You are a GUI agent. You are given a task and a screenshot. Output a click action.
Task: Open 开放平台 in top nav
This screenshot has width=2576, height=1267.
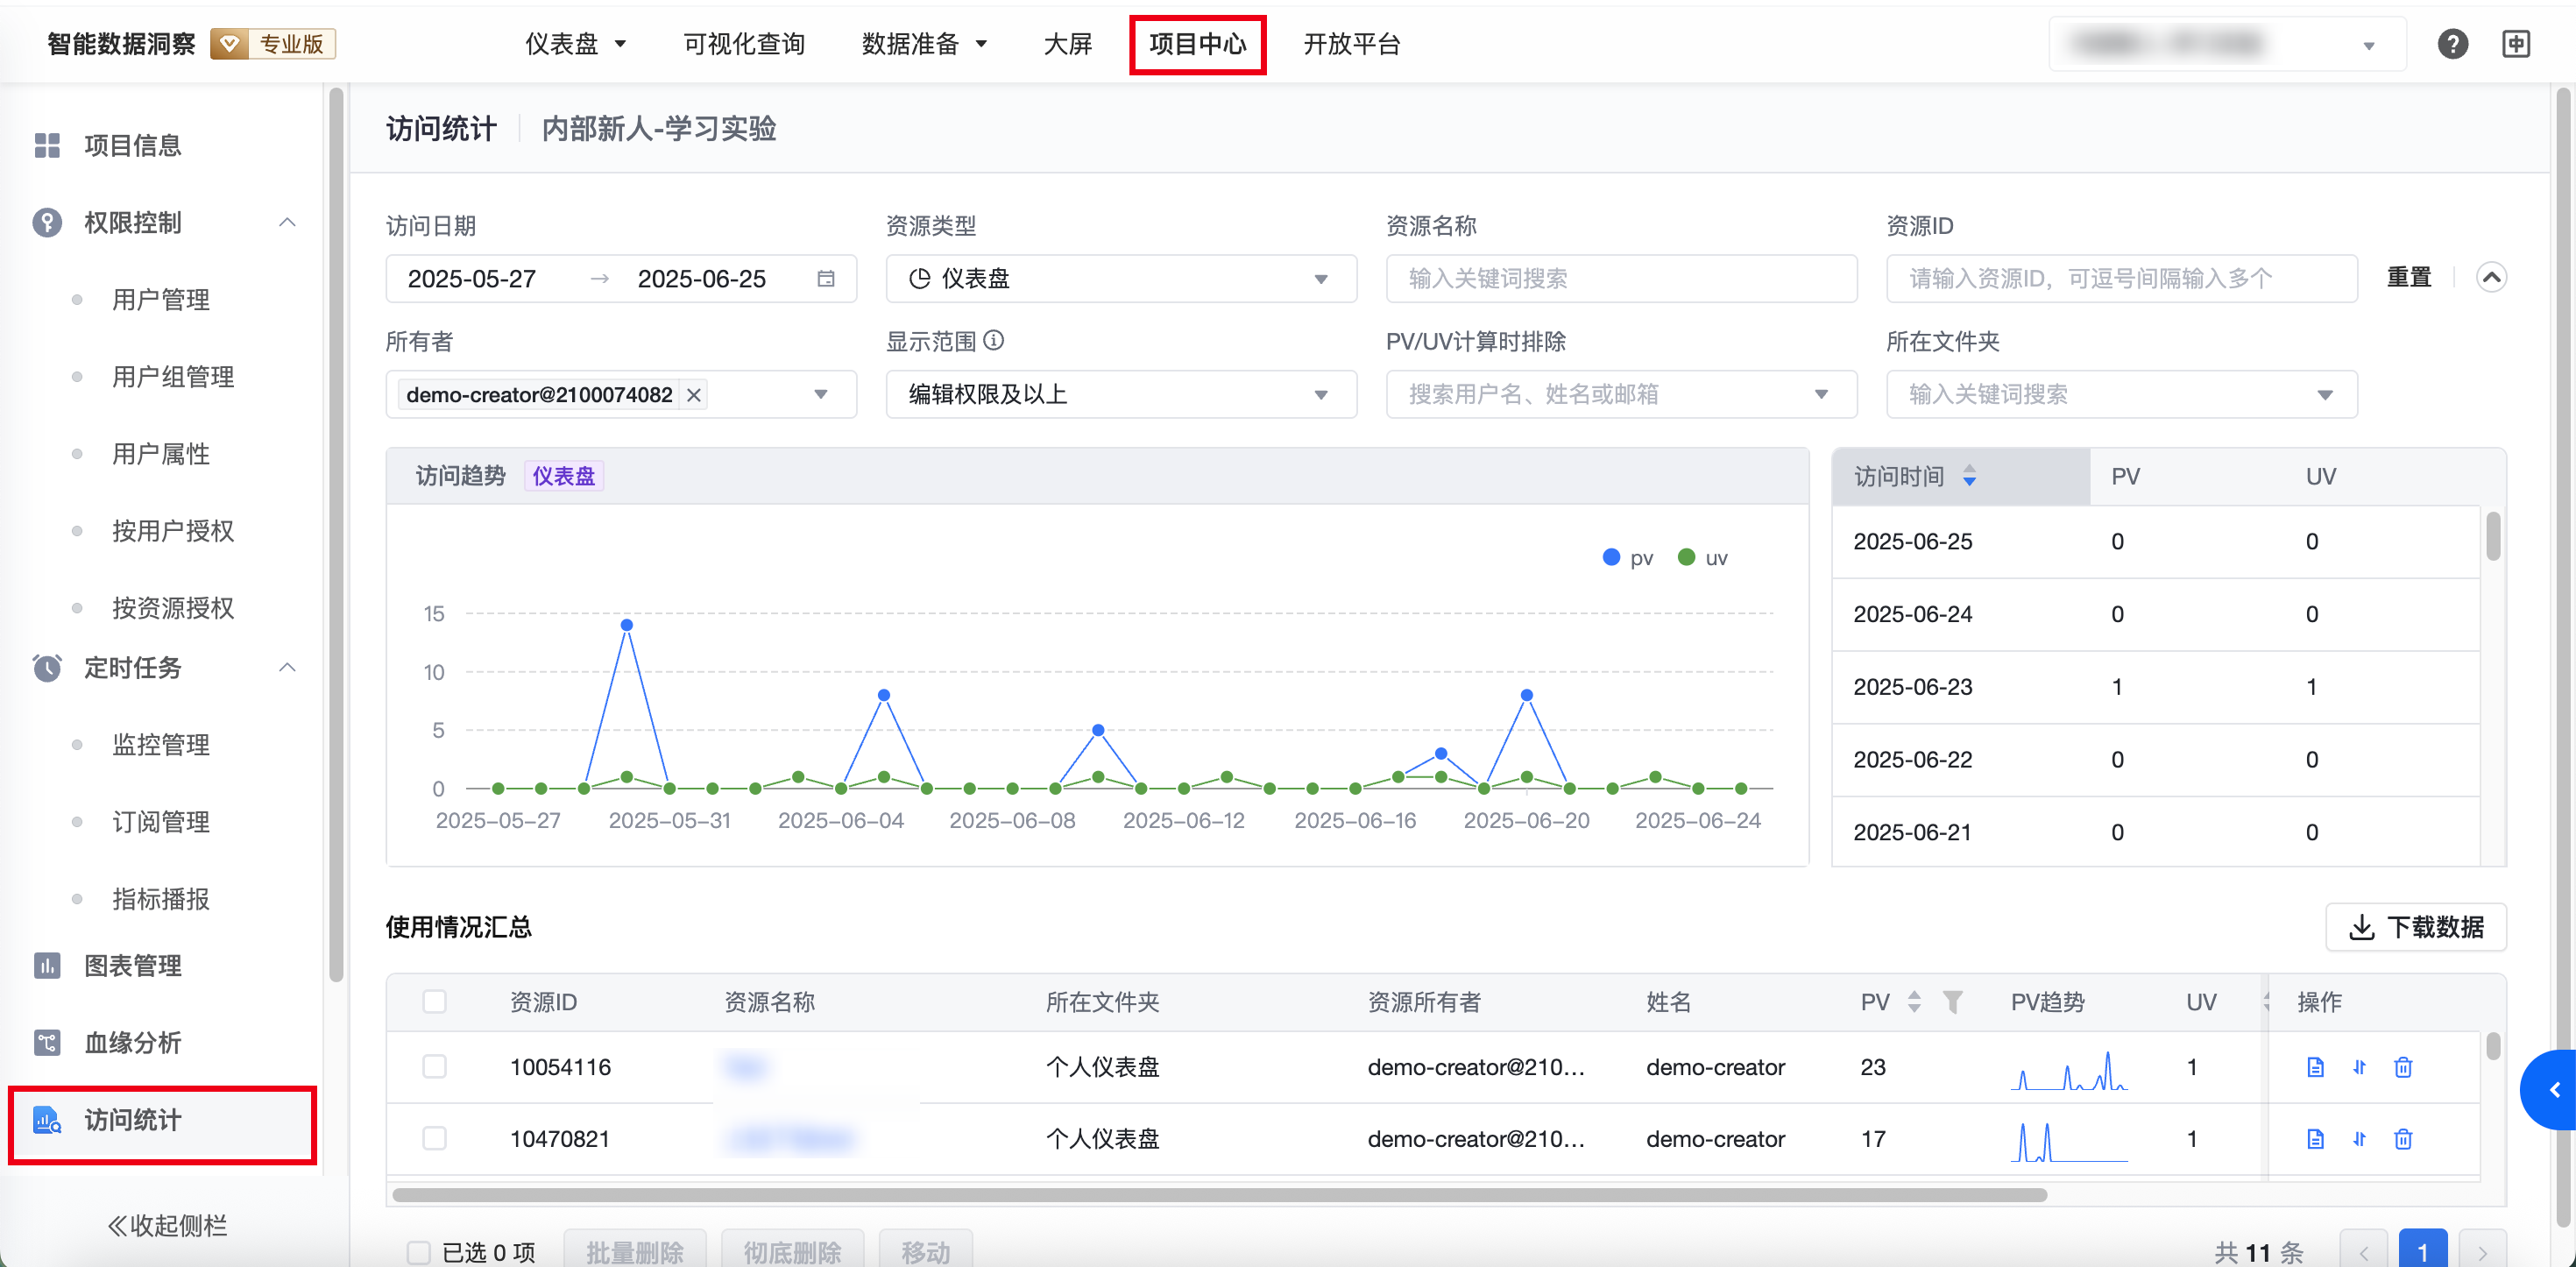pos(1351,44)
